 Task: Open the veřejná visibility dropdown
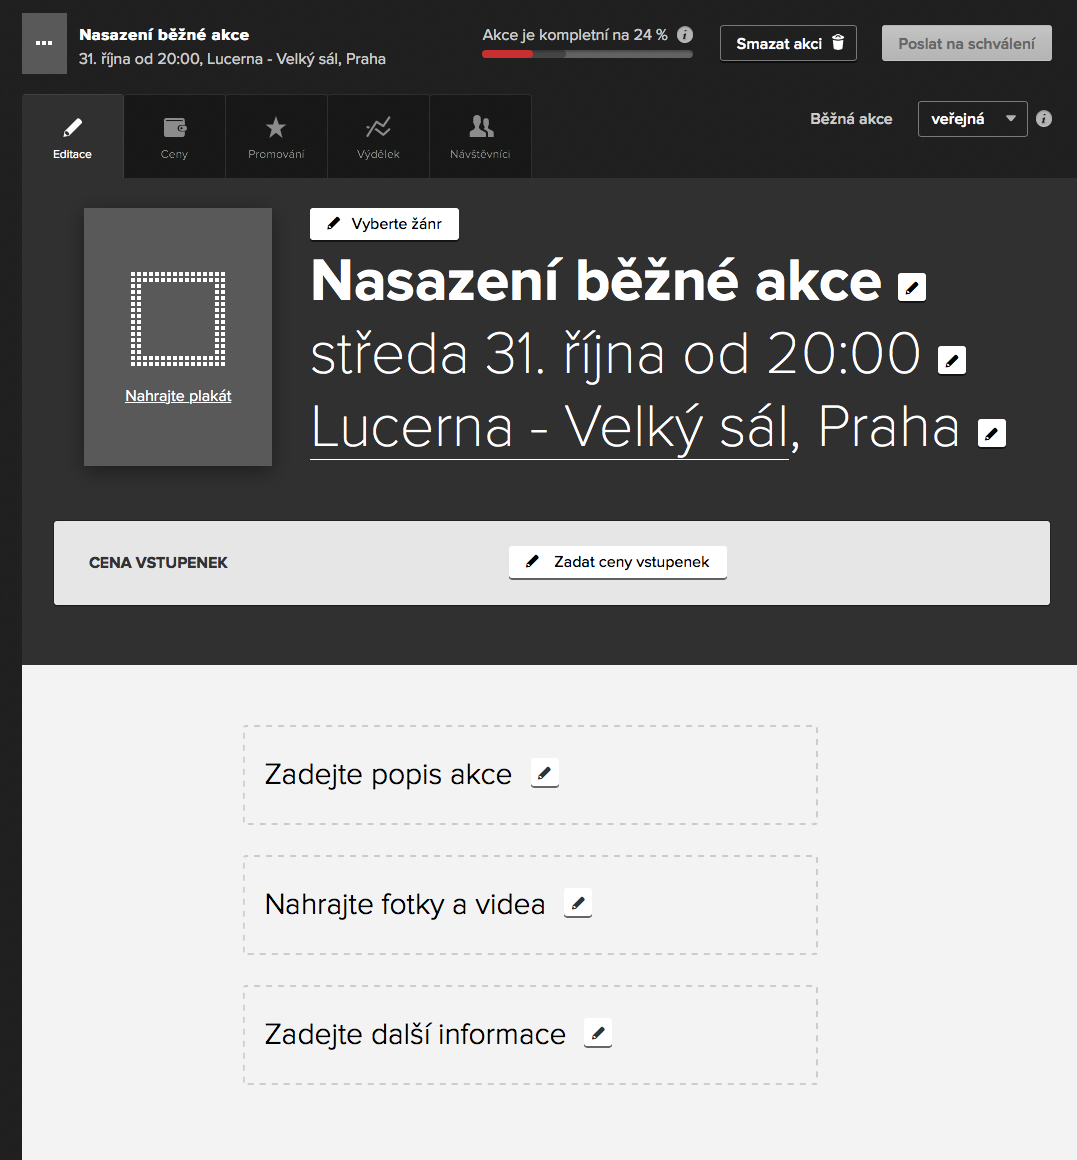972,119
